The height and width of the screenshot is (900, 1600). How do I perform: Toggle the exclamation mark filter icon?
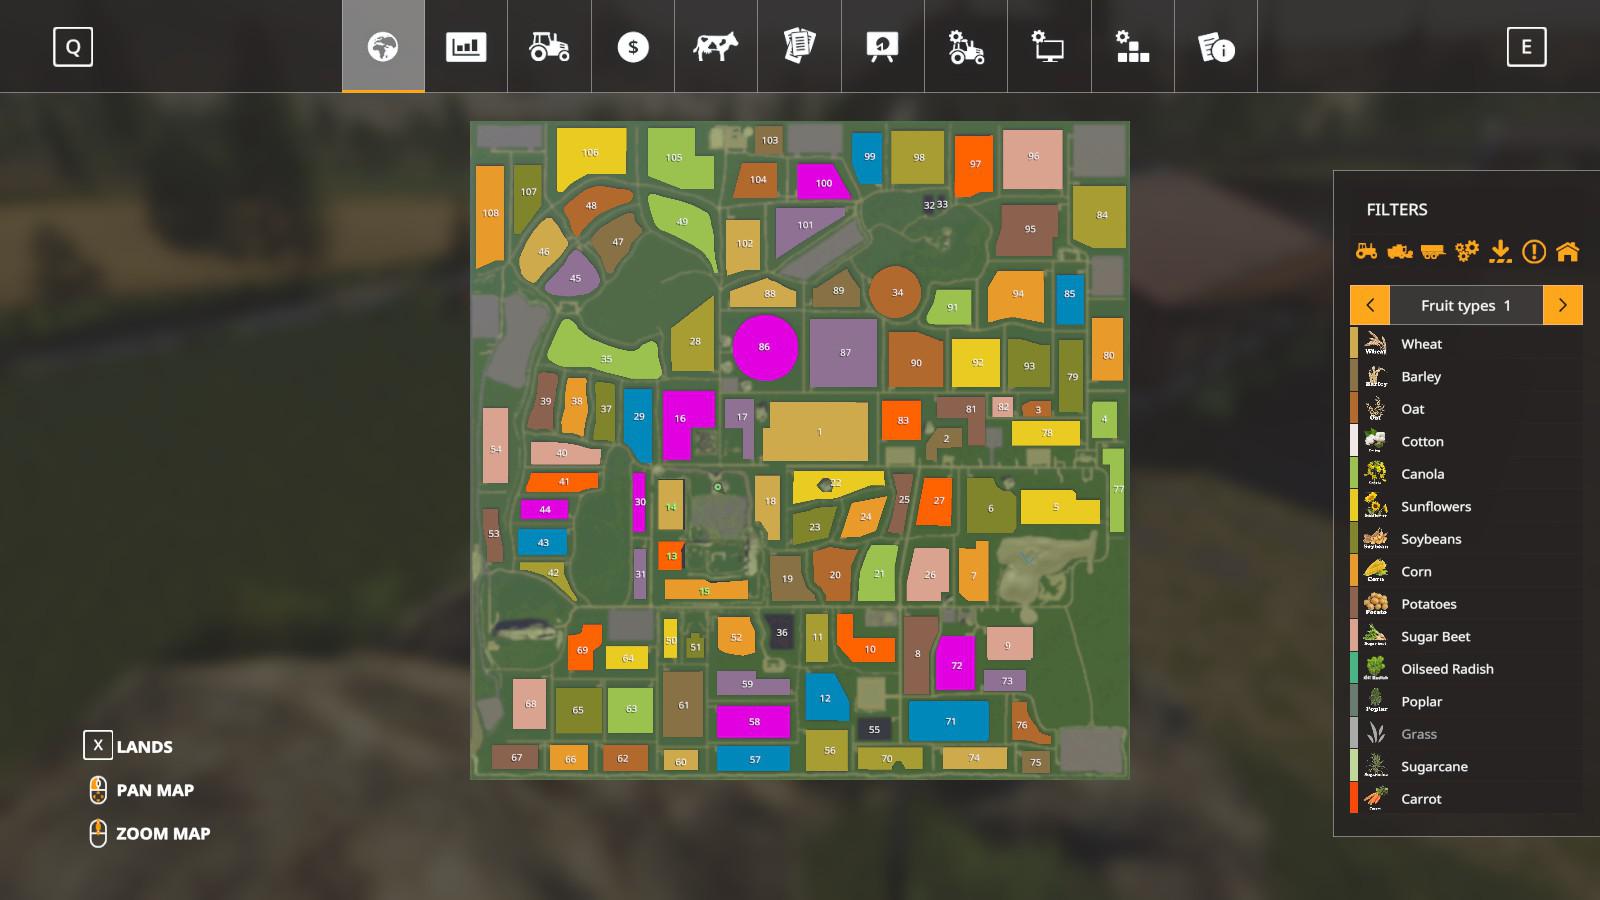click(1533, 252)
